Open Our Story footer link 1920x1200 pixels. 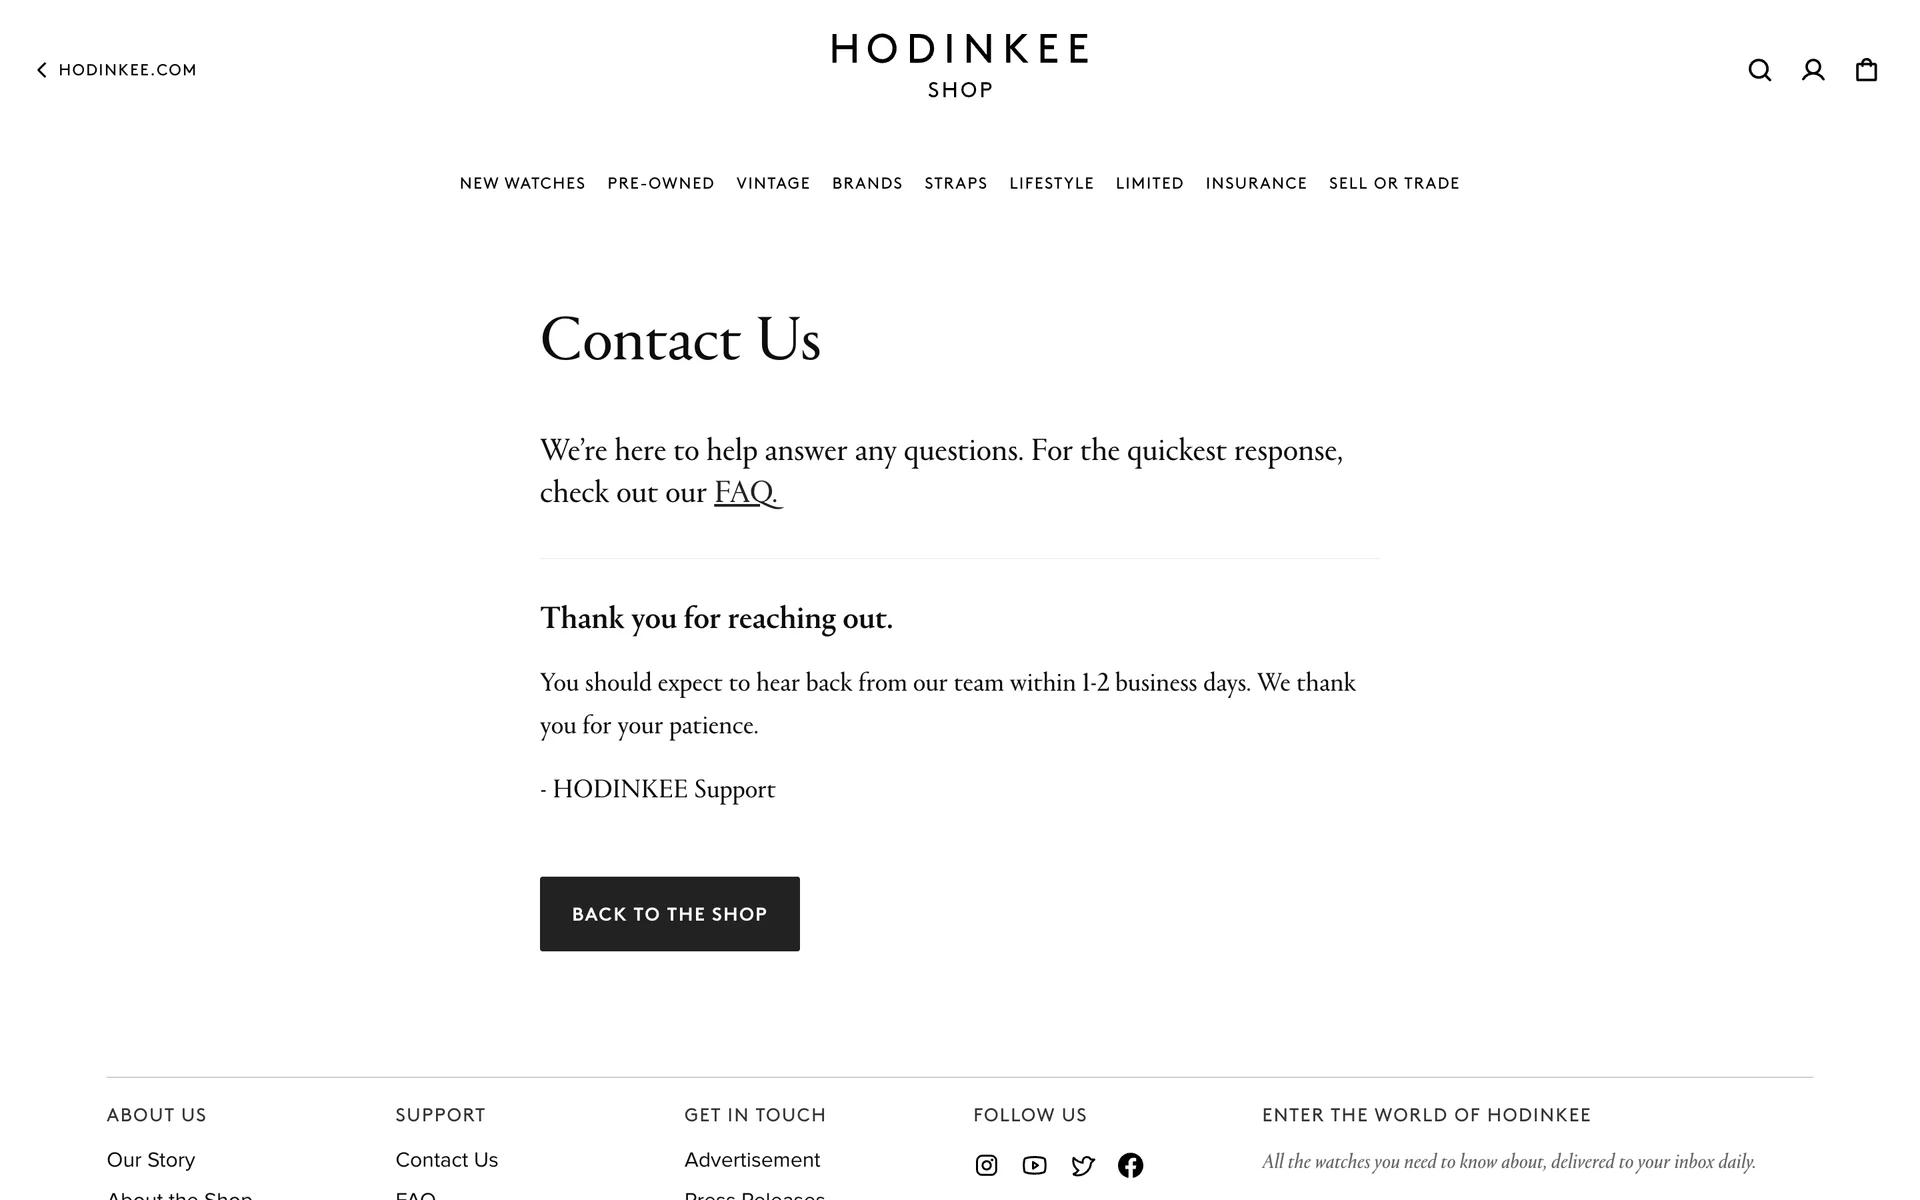pyautogui.click(x=151, y=1160)
